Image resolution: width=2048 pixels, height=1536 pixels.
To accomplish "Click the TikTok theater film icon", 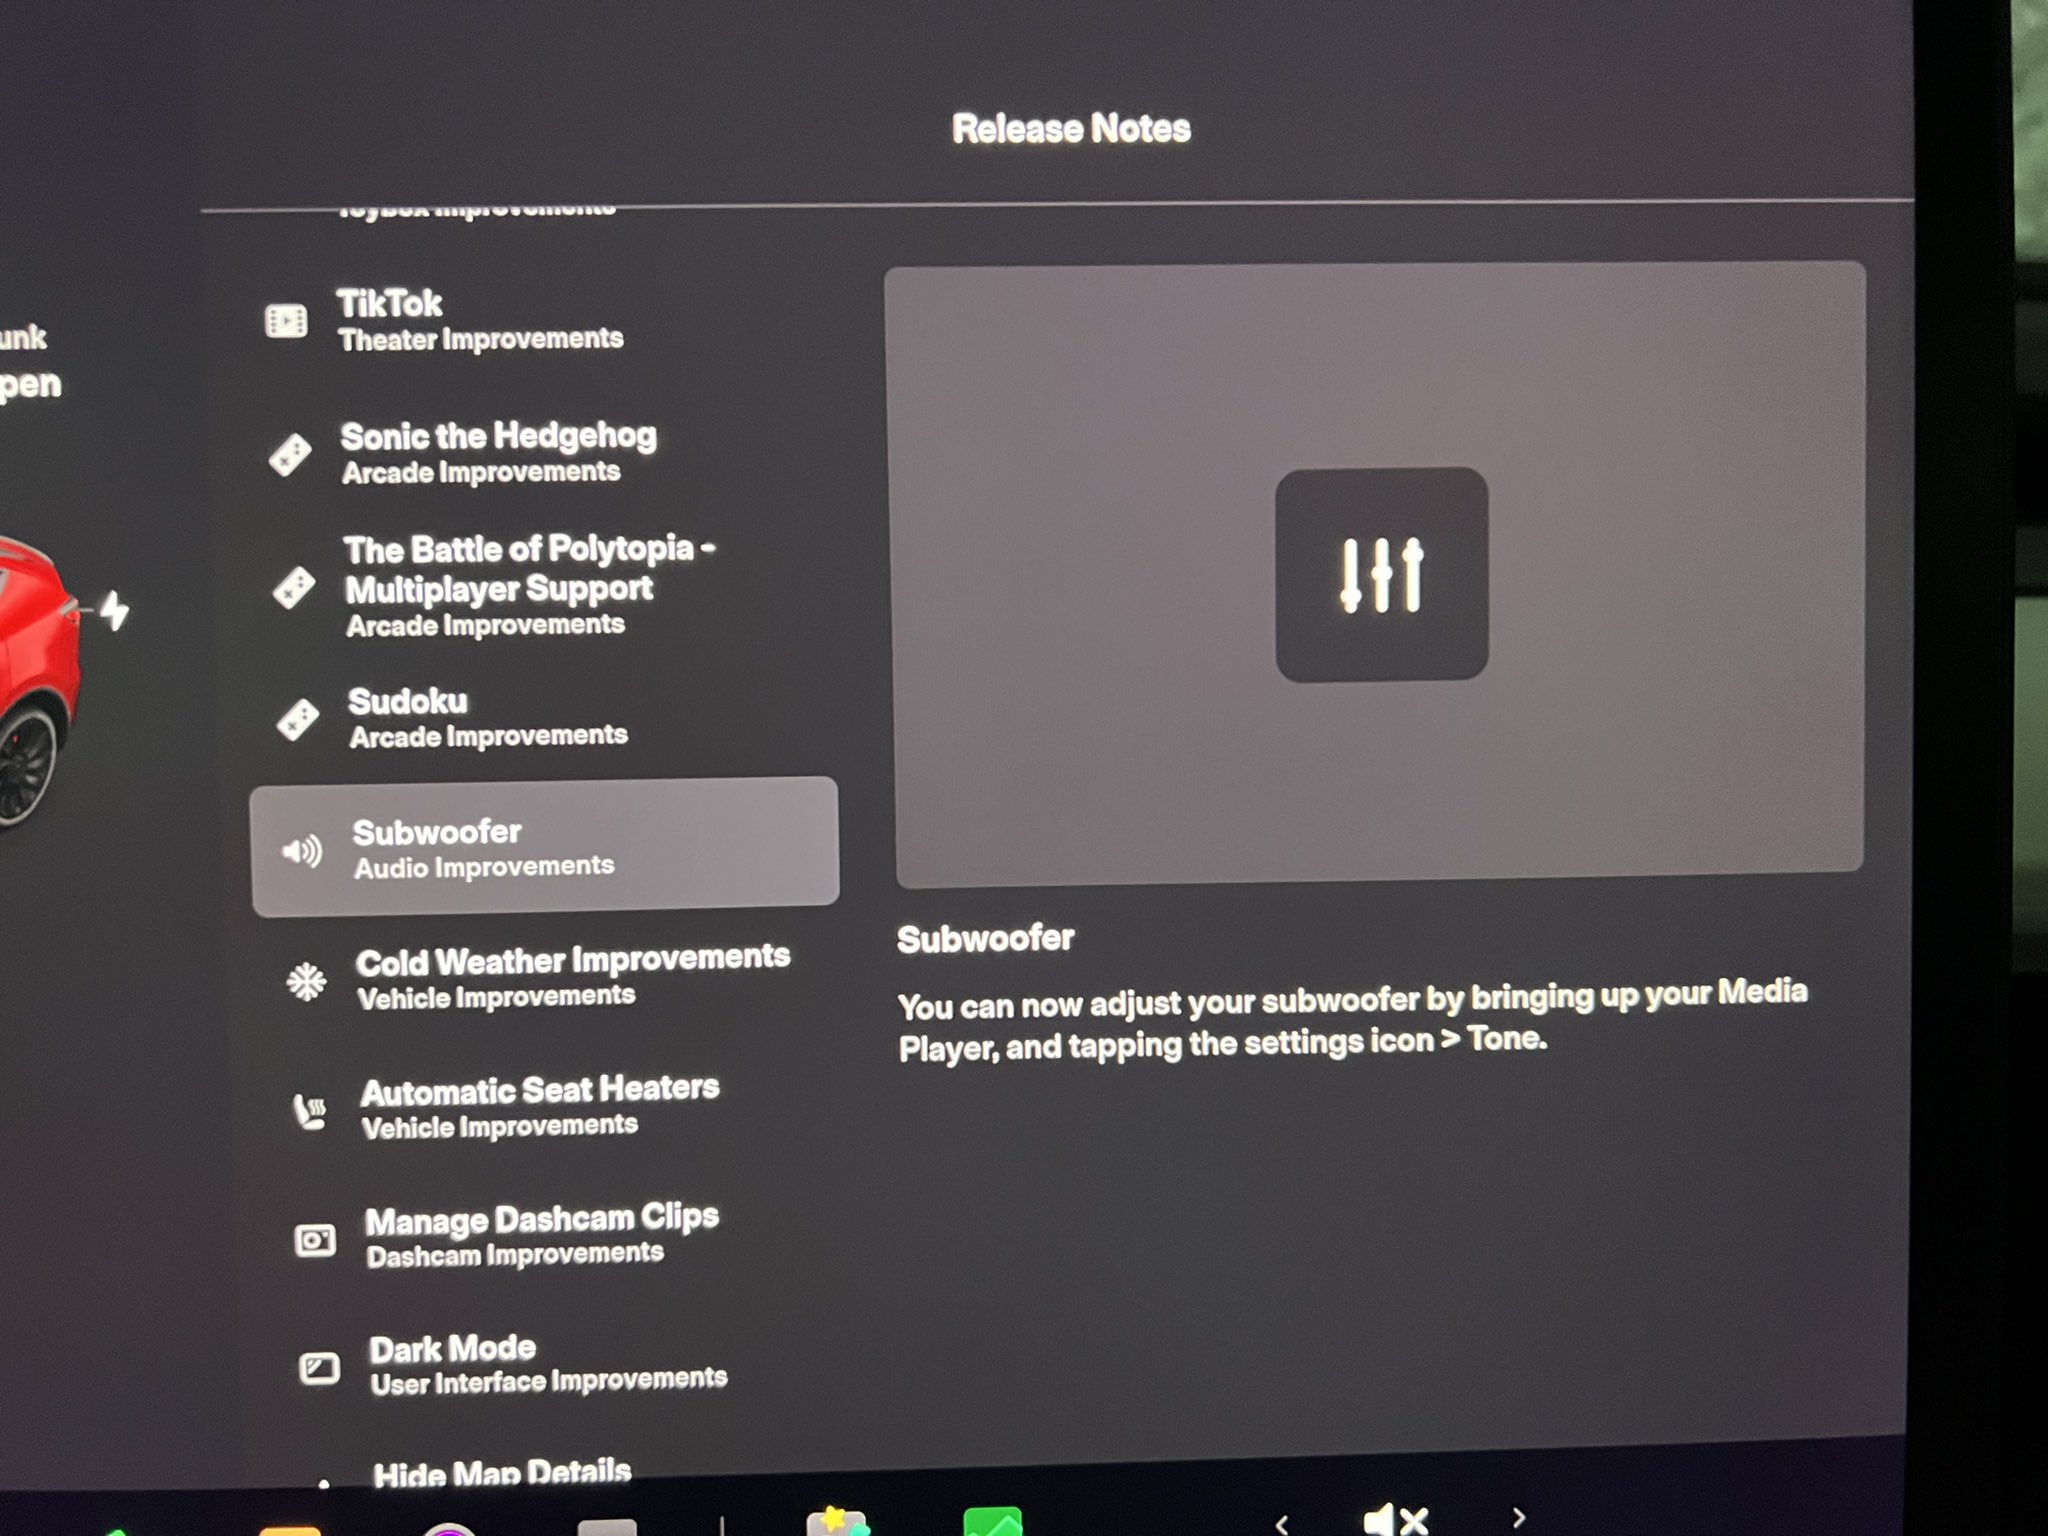I will [x=286, y=321].
